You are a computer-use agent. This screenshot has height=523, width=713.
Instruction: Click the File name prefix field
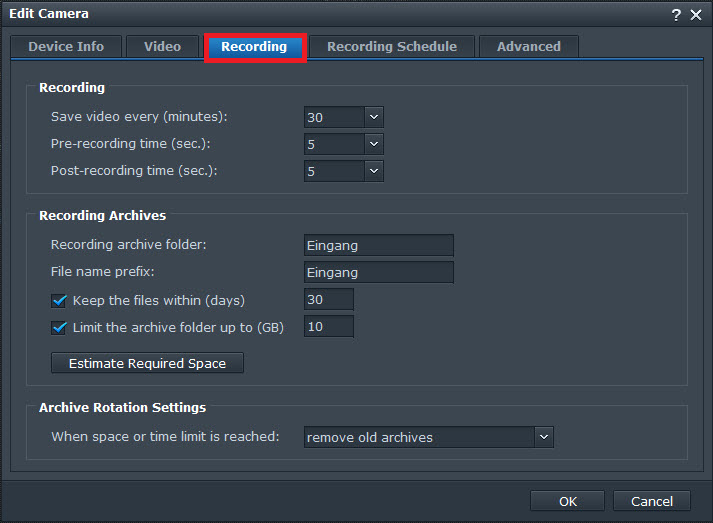pyautogui.click(x=378, y=272)
